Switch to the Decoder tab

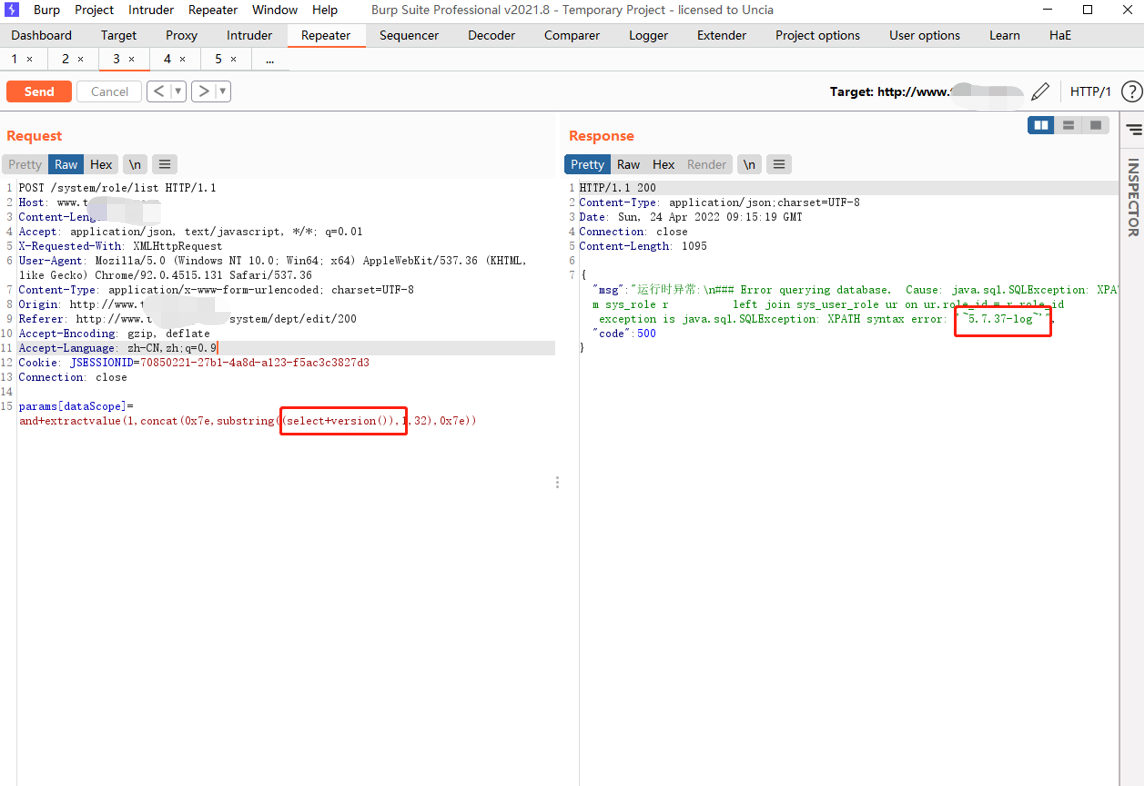491,35
